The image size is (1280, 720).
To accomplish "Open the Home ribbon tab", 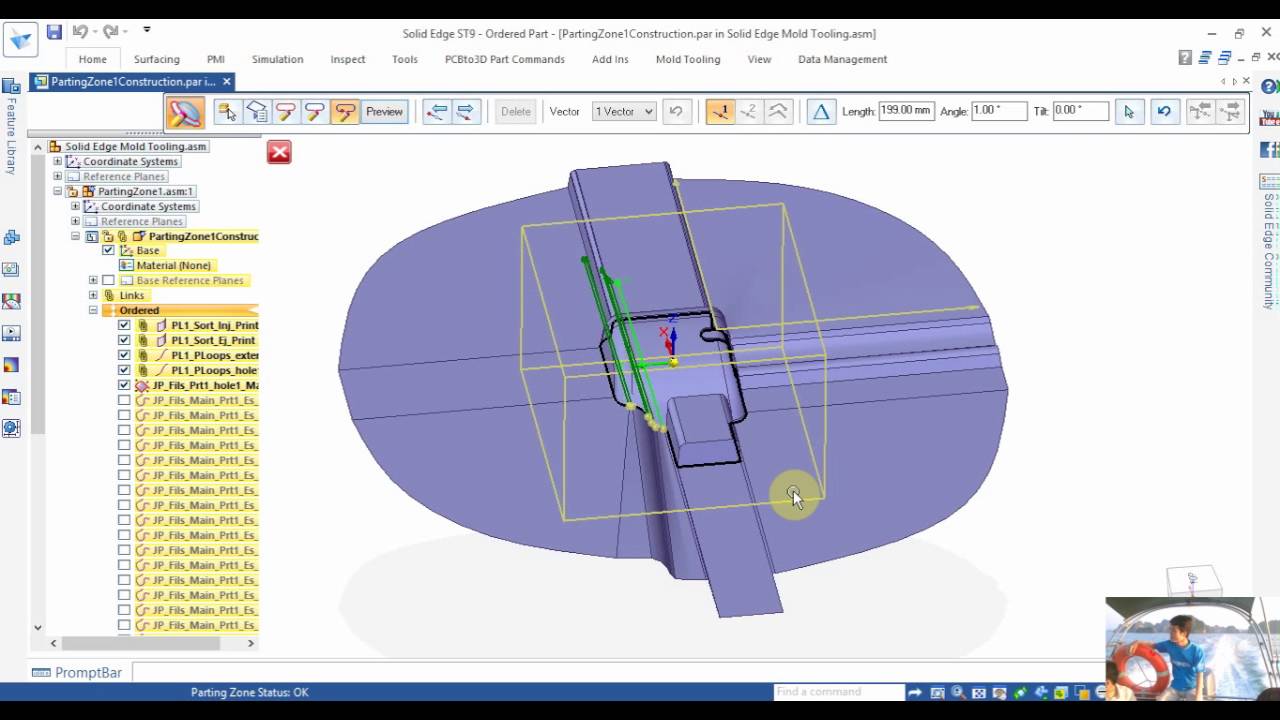I will pos(93,59).
